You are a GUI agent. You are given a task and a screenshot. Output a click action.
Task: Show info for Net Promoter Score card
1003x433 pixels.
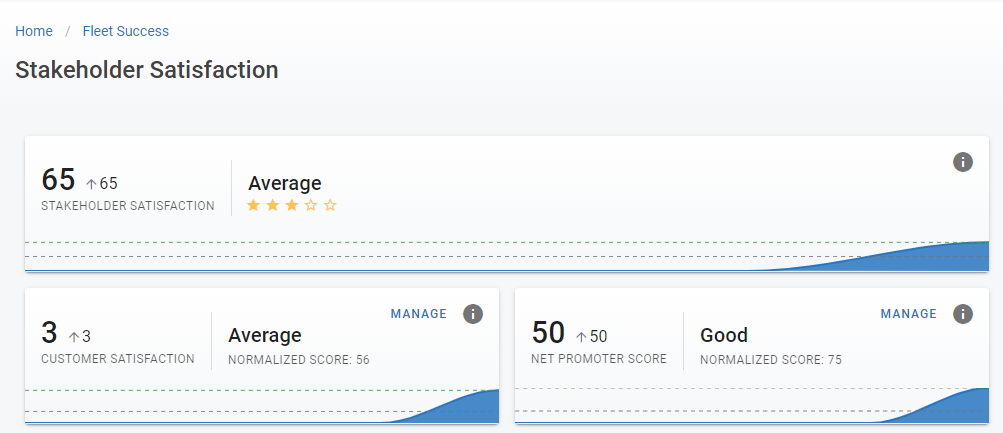pos(962,314)
